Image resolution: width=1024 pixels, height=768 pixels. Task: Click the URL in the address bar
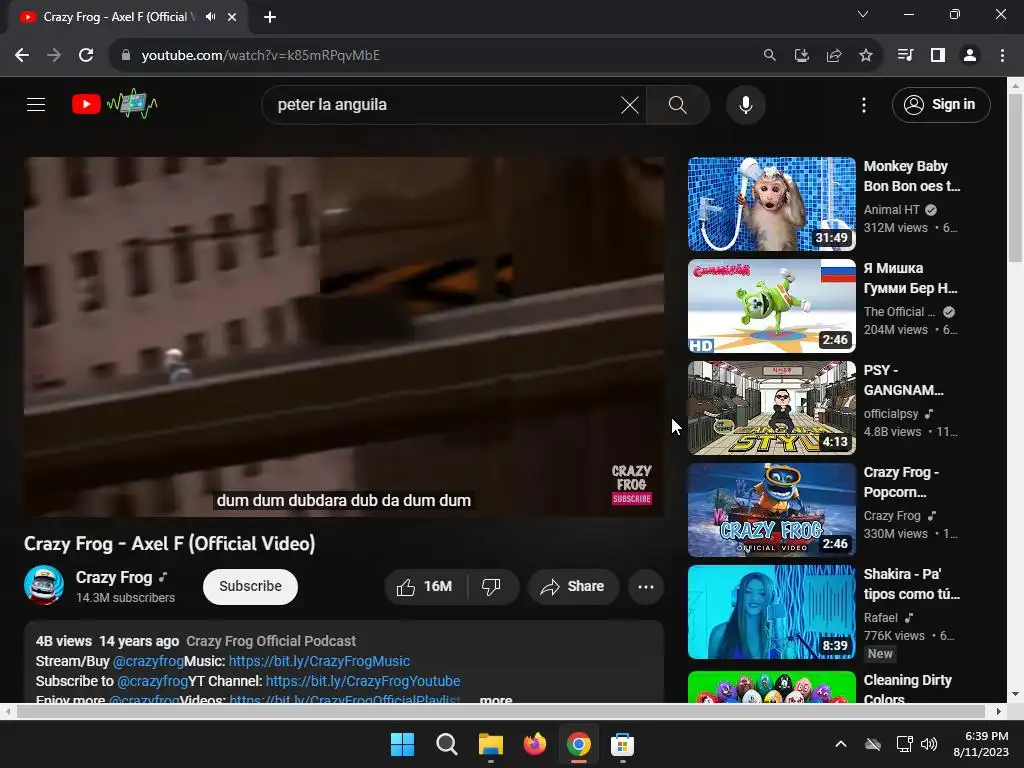[261, 55]
